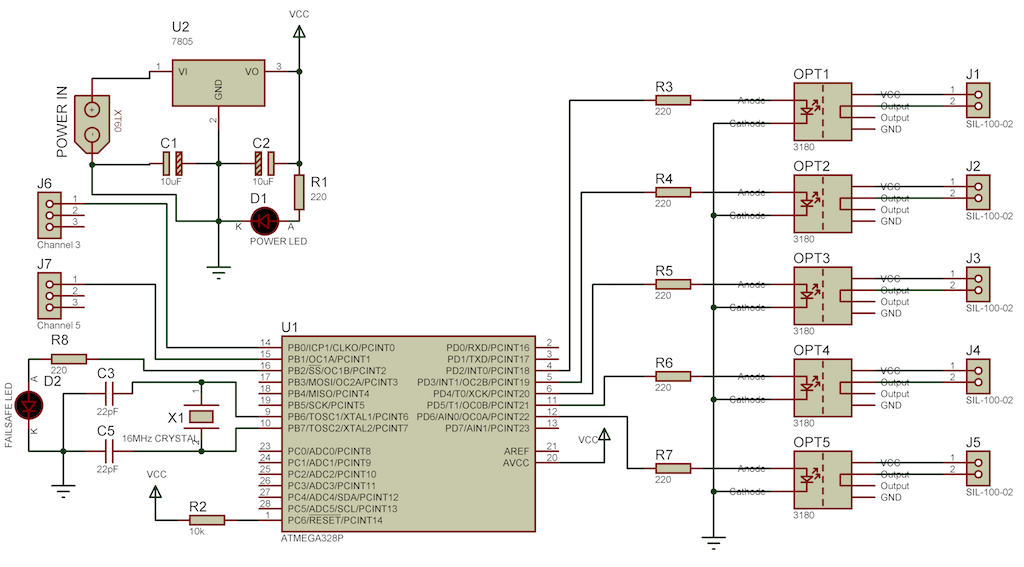
Task: Click the U1 reference designator
Action: pos(289,327)
